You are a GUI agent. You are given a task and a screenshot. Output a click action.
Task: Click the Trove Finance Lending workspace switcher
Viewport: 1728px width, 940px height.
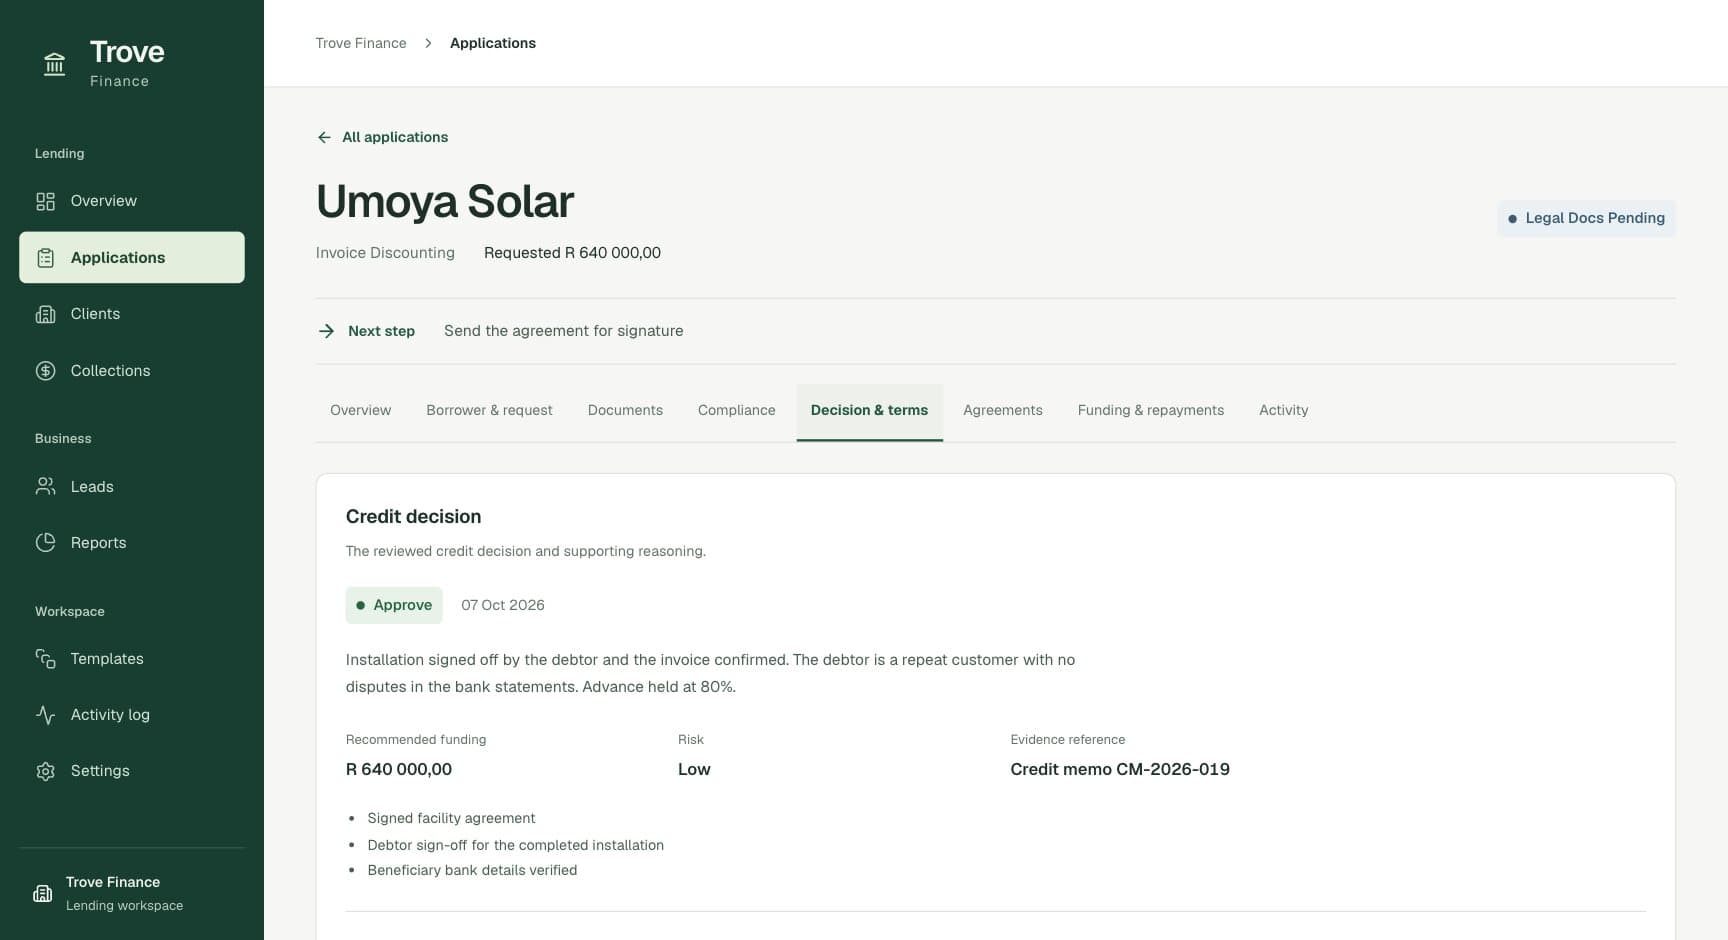[x=132, y=894]
